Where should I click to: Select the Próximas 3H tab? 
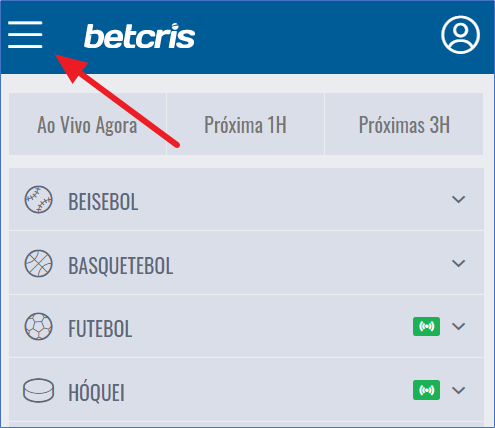pyautogui.click(x=404, y=124)
